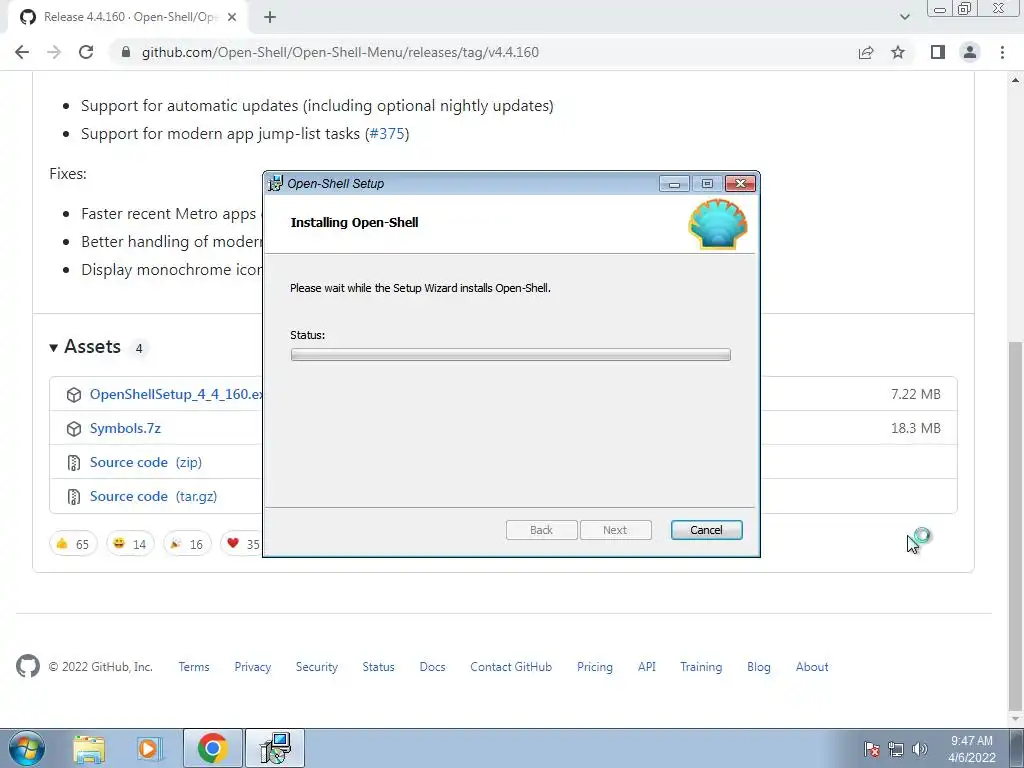Open the Chrome side panel icon

(938, 52)
